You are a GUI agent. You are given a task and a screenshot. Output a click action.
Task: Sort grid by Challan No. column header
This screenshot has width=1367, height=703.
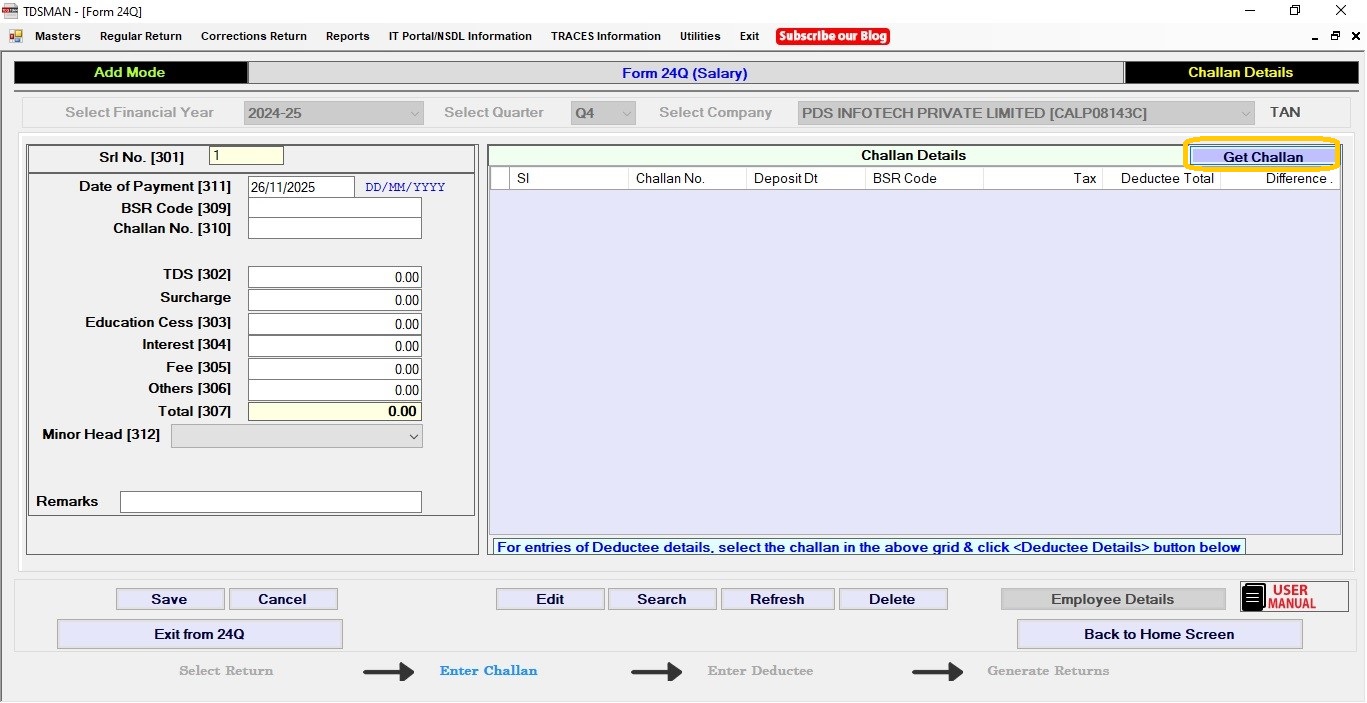686,178
